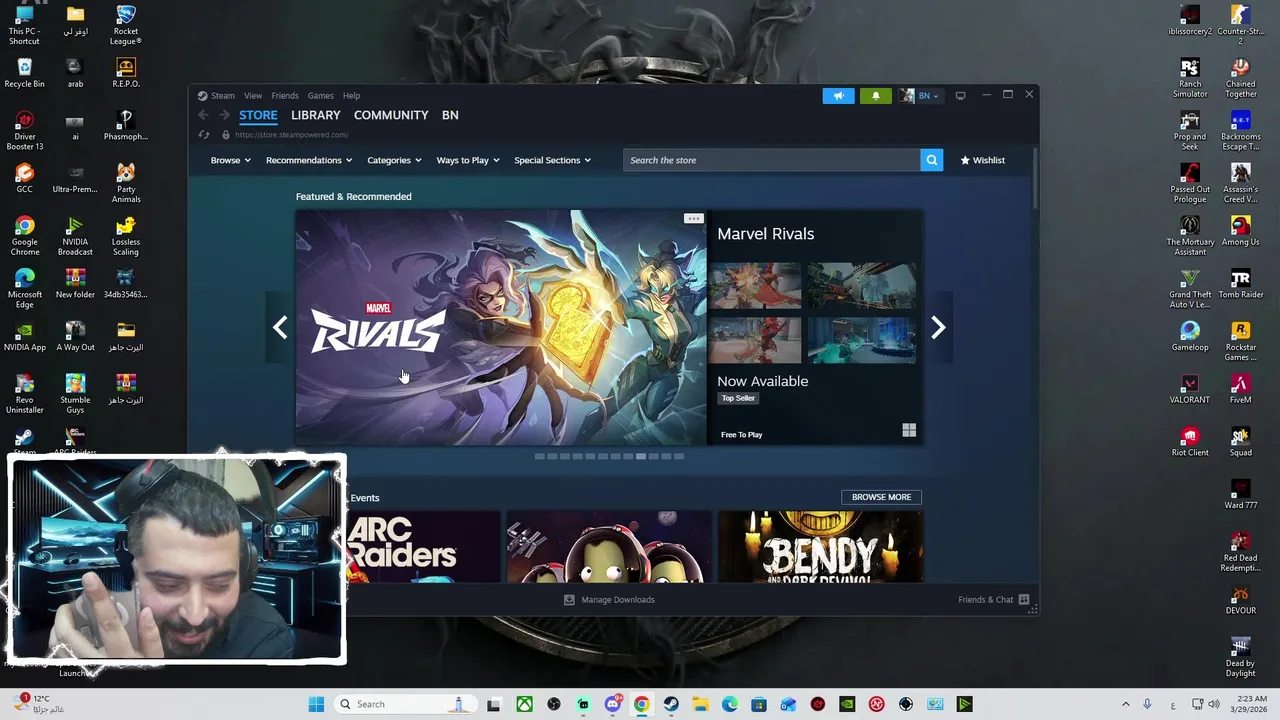
Task: Click the three-dots icon on Marvel Rivals banner
Action: [693, 218]
